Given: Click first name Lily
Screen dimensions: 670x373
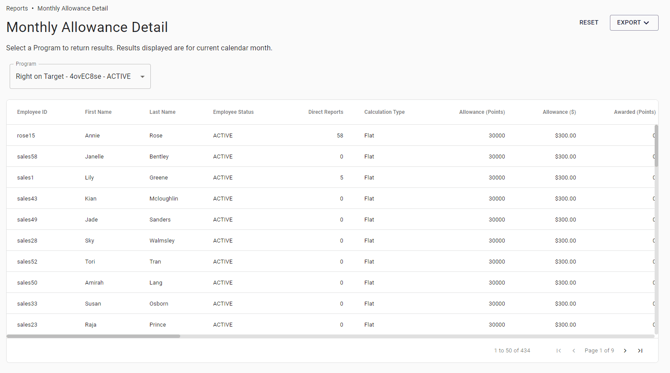Looking at the screenshot, I should coord(89,177).
